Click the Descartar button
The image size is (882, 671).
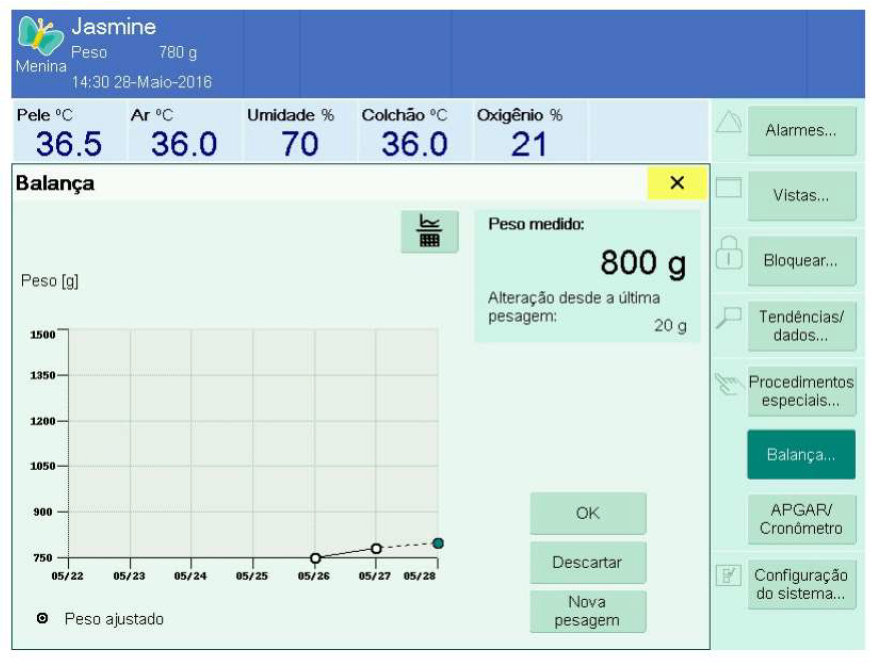point(588,562)
